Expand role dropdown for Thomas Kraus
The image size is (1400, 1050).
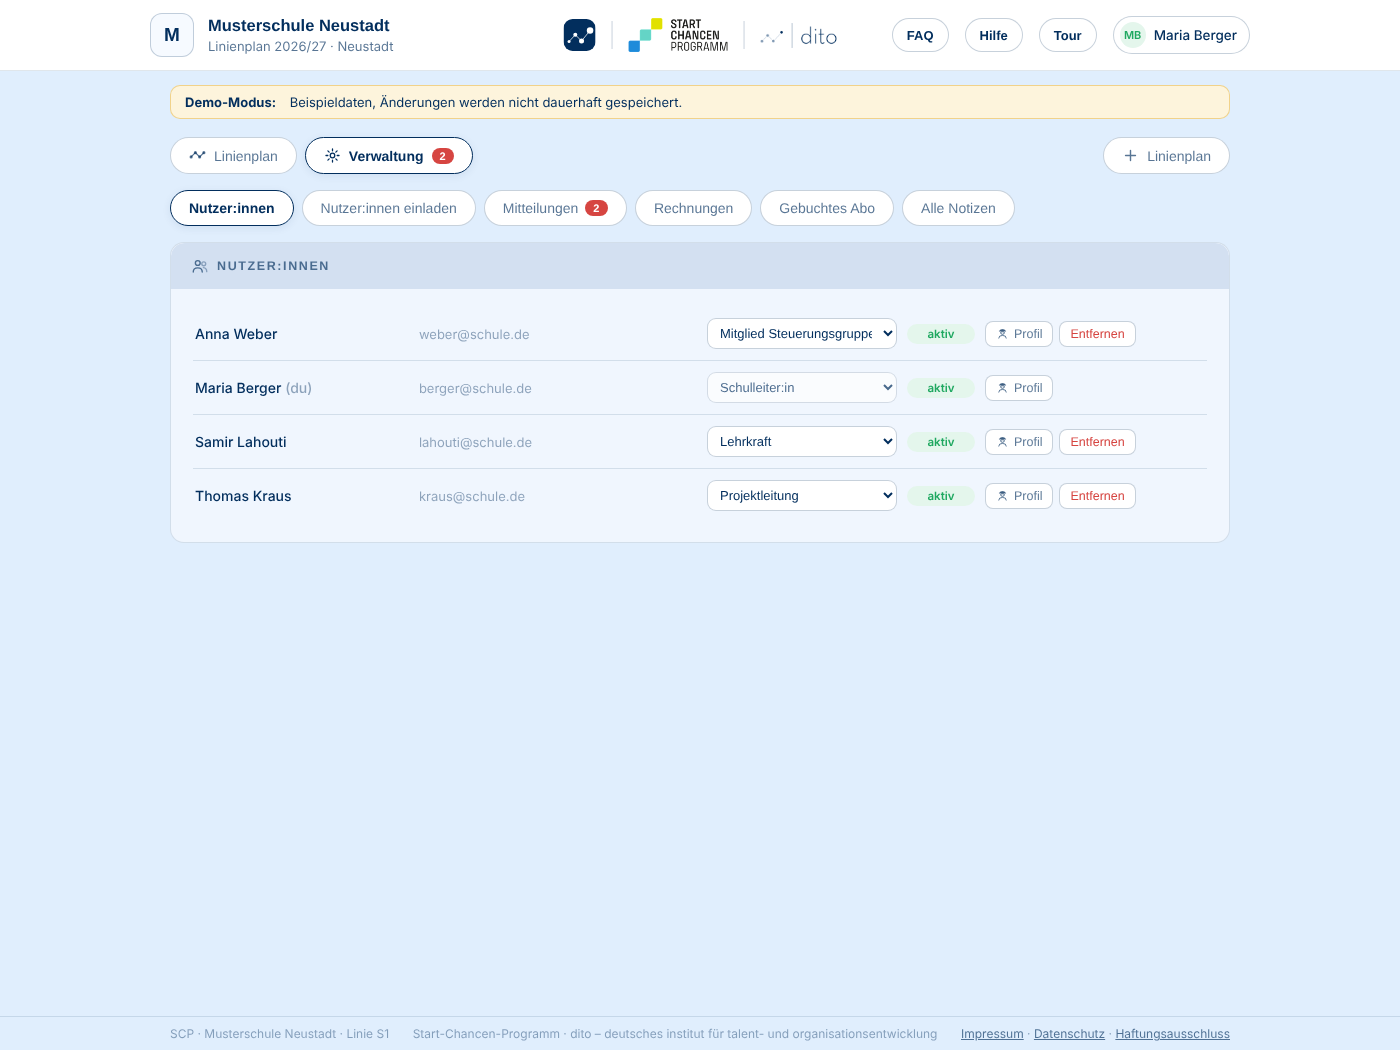click(802, 496)
